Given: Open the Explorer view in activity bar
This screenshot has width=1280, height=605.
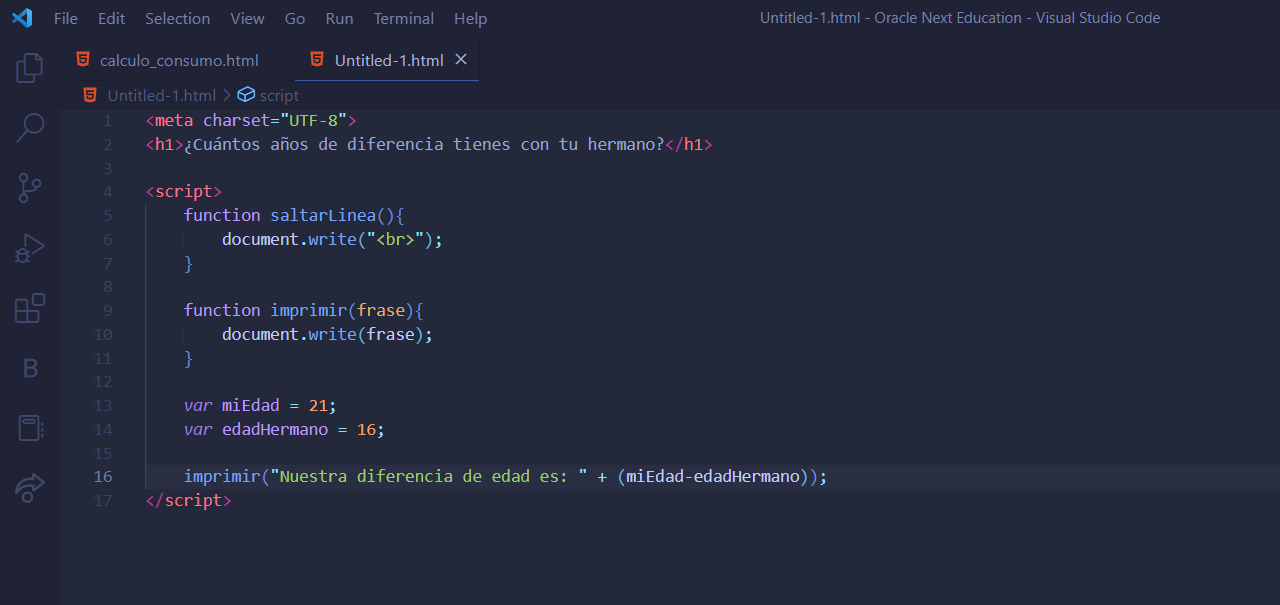Looking at the screenshot, I should click(x=30, y=68).
